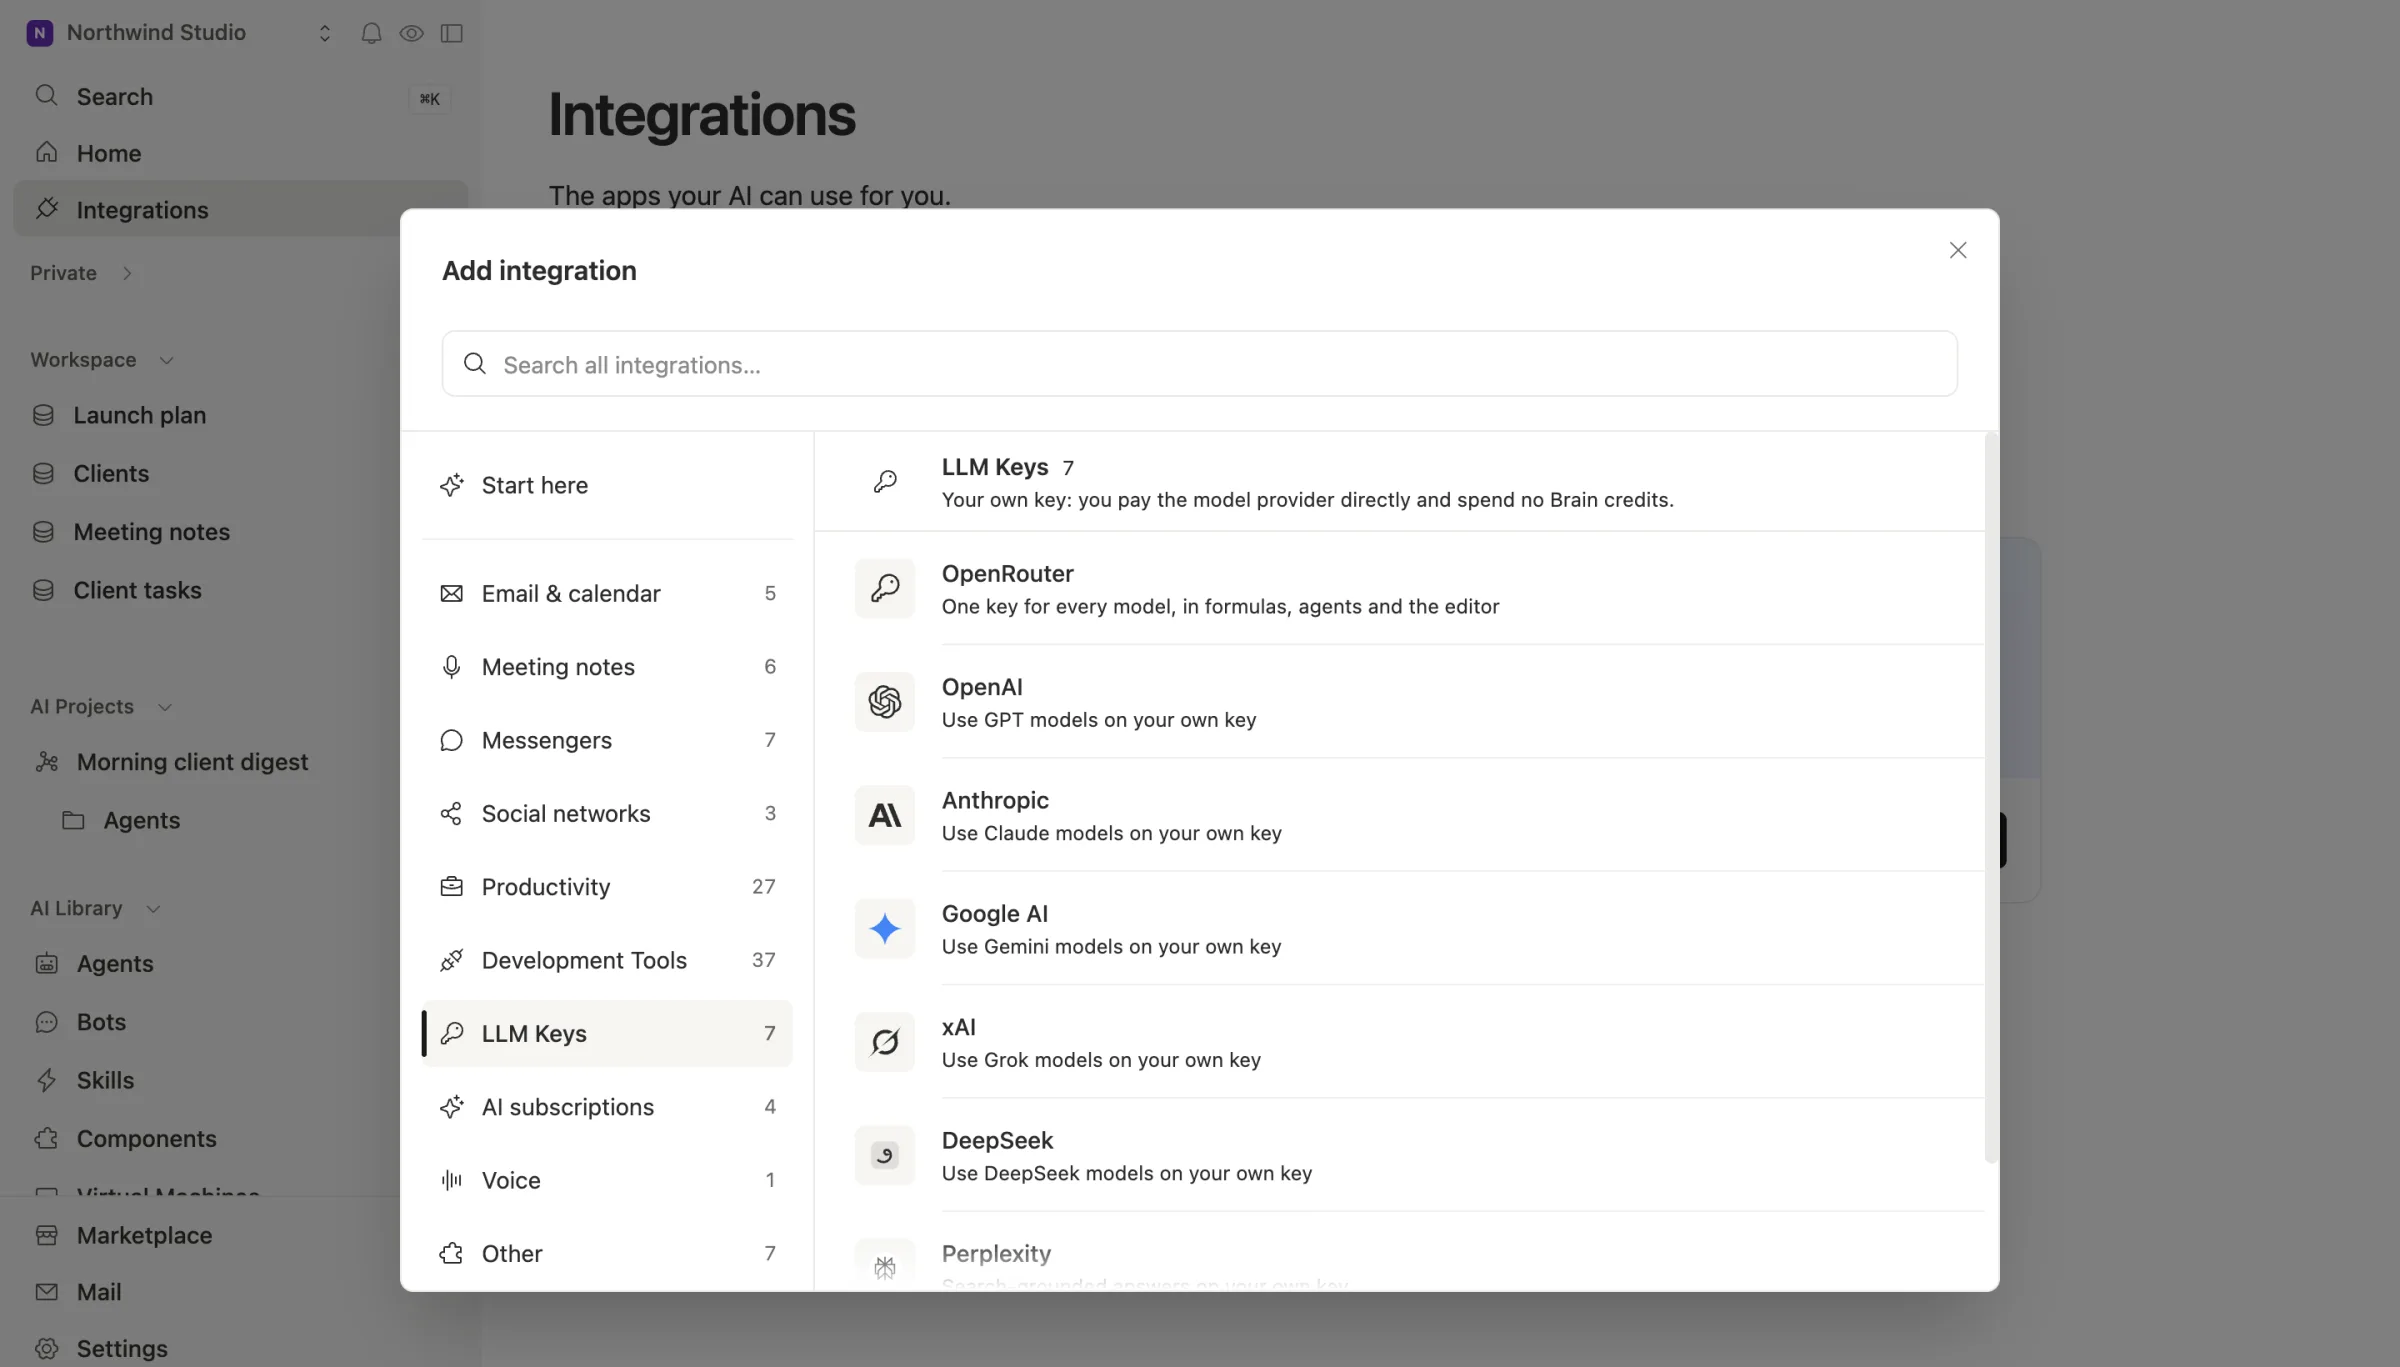The image size is (2400, 1367).
Task: Click the OpenRouter key icon
Action: pos(884,589)
